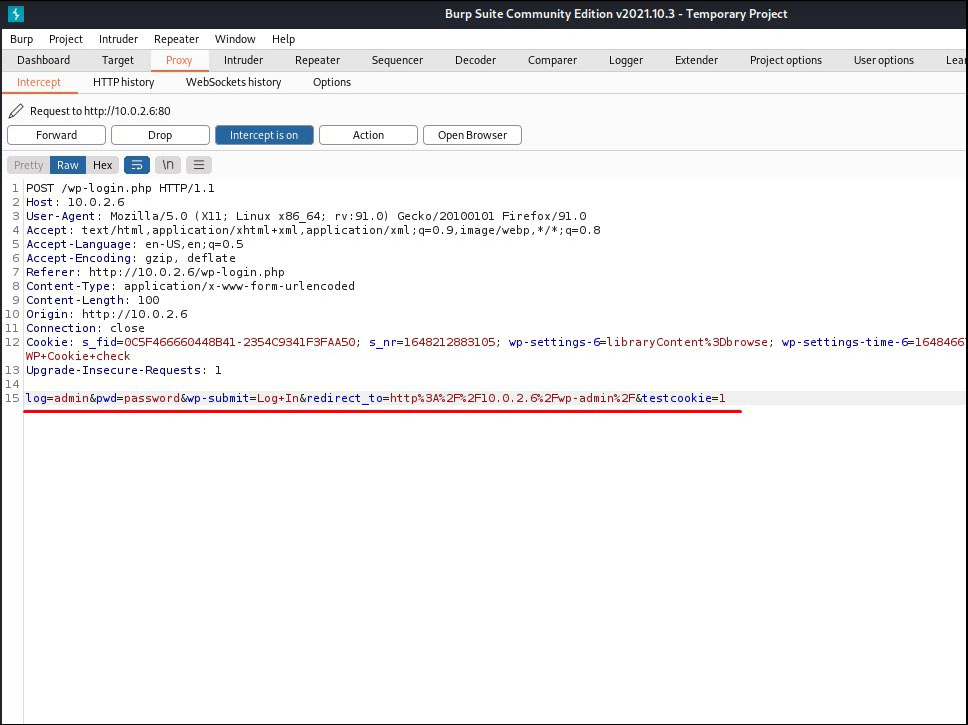Switch to Raw view

click(x=68, y=165)
